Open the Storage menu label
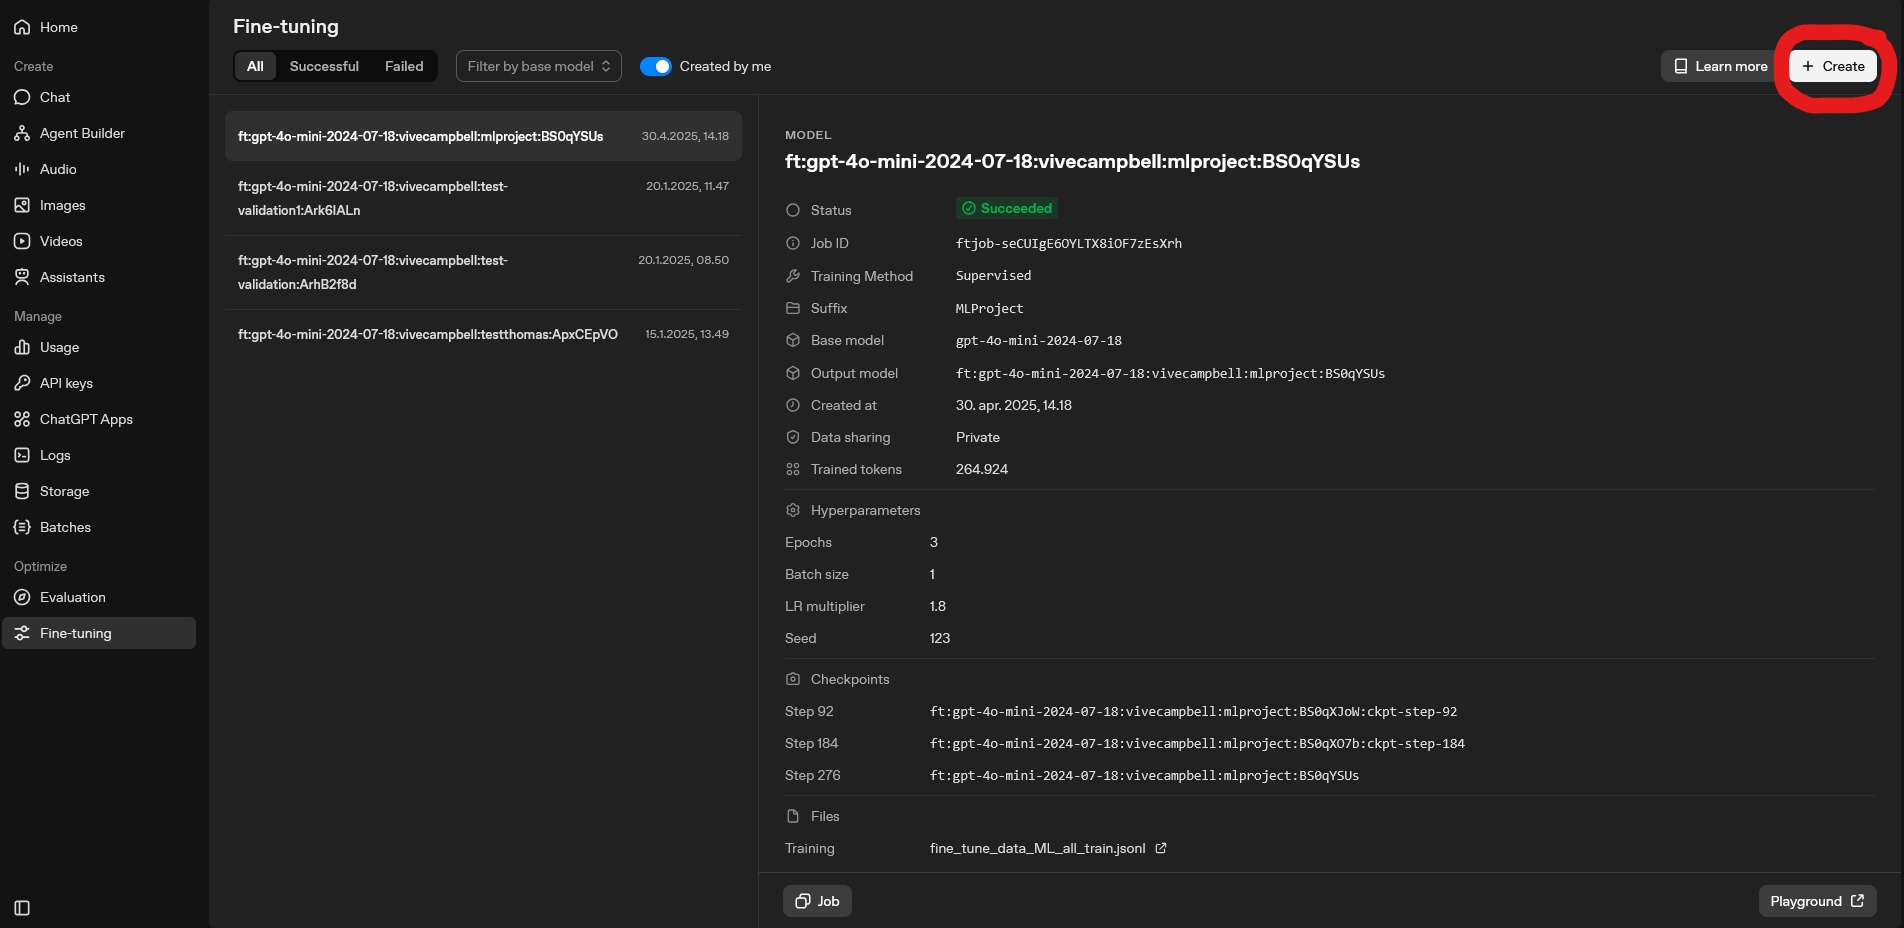This screenshot has width=1904, height=928. [64, 491]
